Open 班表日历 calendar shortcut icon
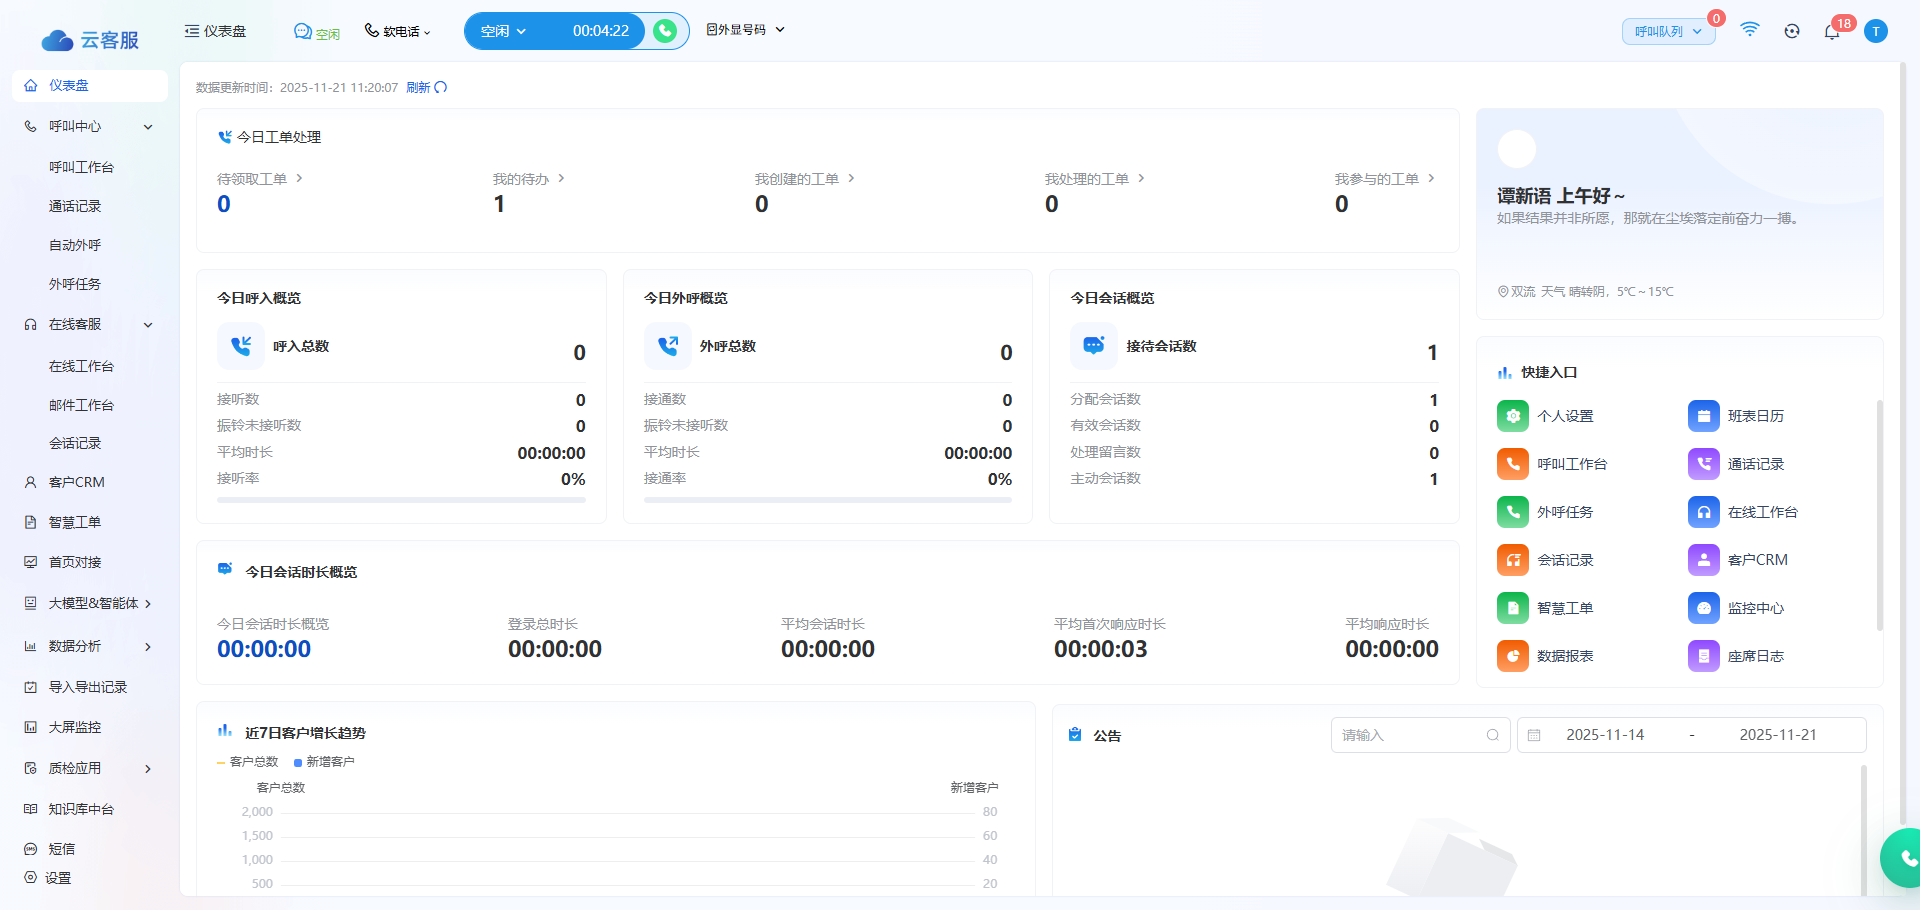Viewport: 1920px width, 910px height. [x=1703, y=416]
